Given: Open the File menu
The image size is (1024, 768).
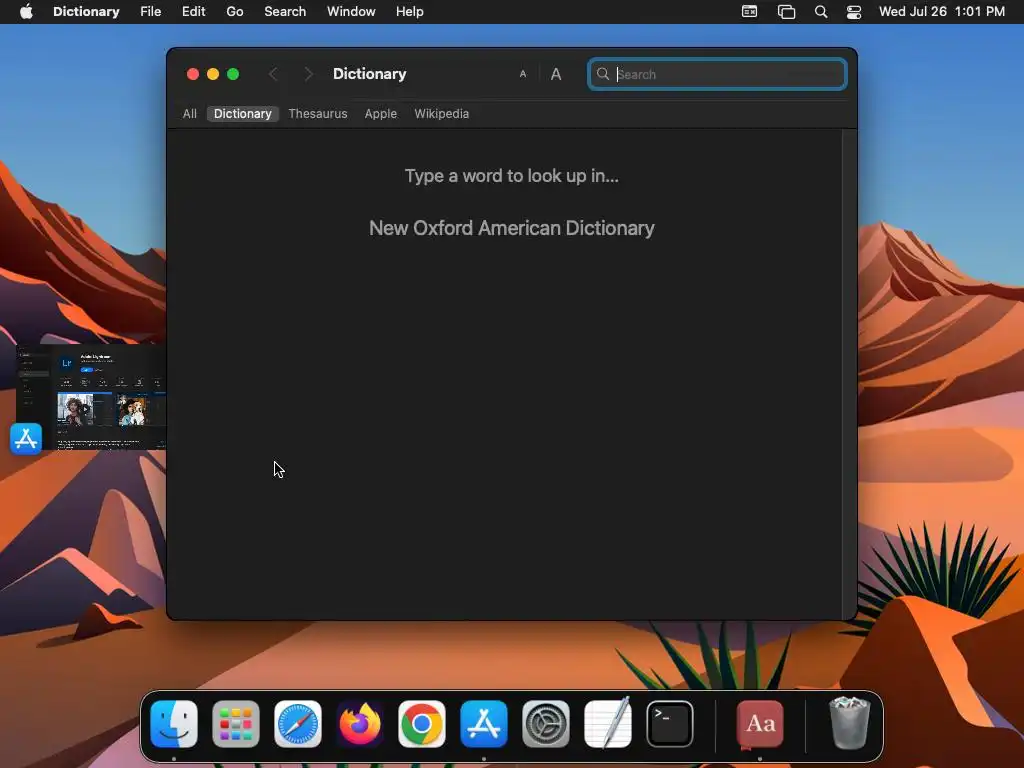Looking at the screenshot, I should 150,12.
